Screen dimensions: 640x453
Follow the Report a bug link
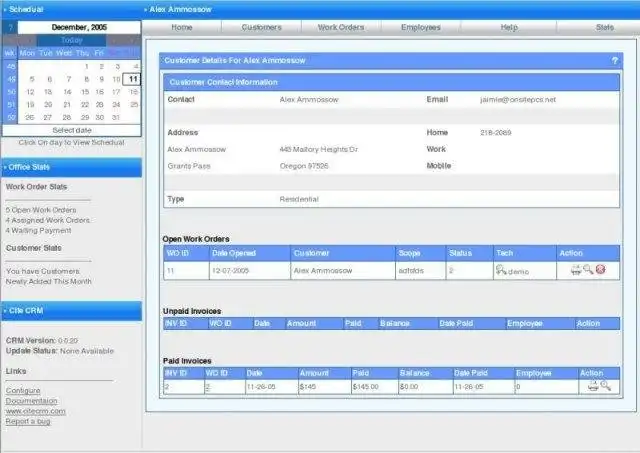pos(28,421)
